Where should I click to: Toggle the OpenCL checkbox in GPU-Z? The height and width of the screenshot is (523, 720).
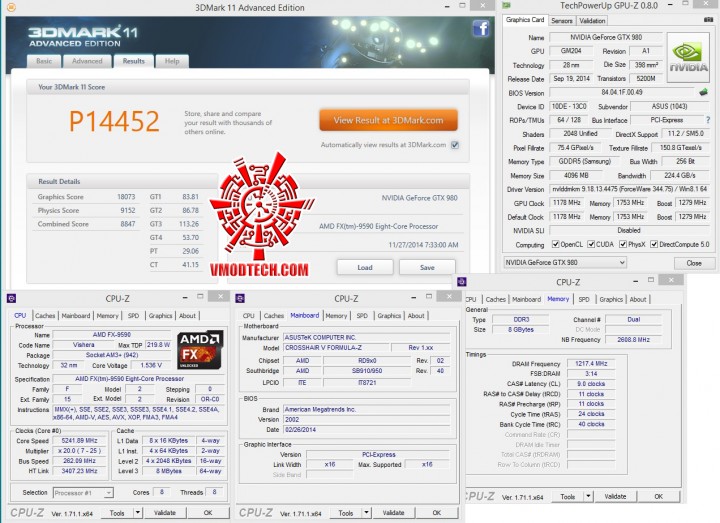coord(555,244)
